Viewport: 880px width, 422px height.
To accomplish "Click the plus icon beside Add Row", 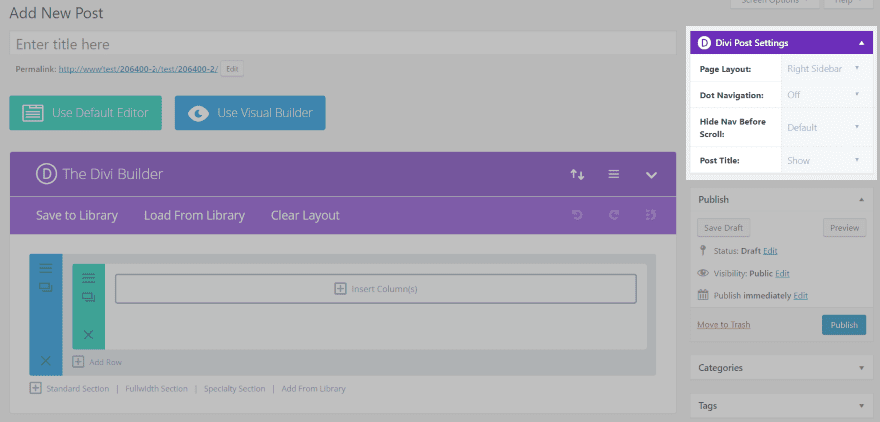I will click(x=78, y=362).
